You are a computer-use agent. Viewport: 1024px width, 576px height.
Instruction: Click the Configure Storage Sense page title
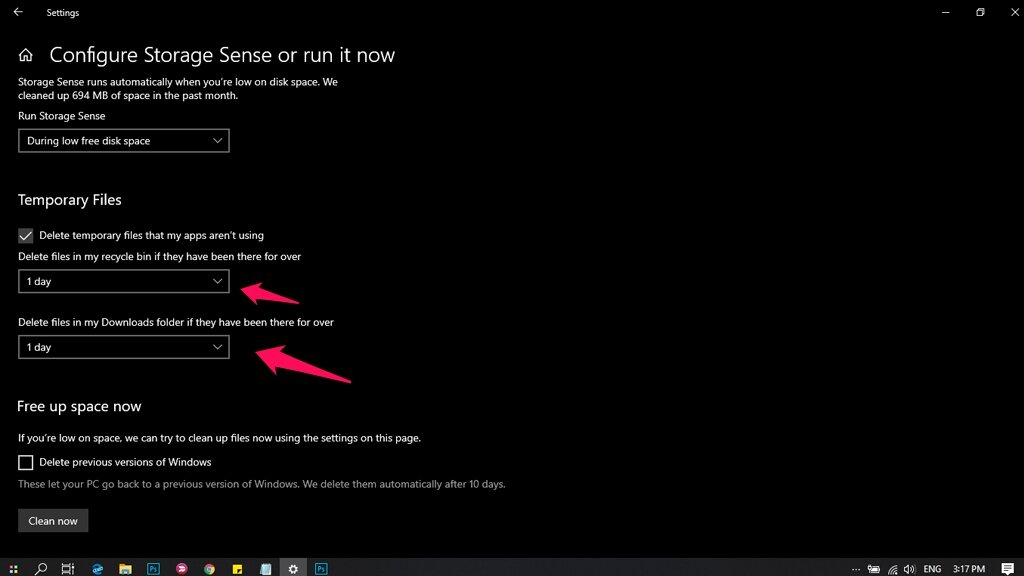[x=222, y=55]
